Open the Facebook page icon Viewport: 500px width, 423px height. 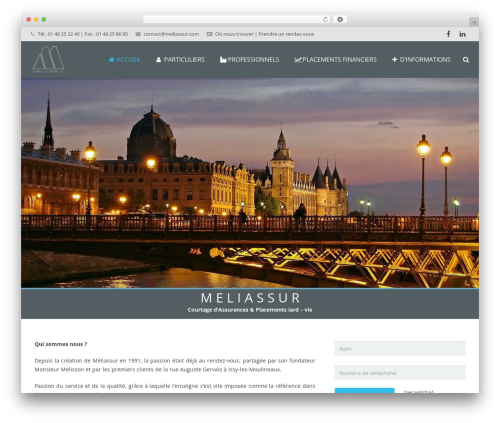pos(448,34)
